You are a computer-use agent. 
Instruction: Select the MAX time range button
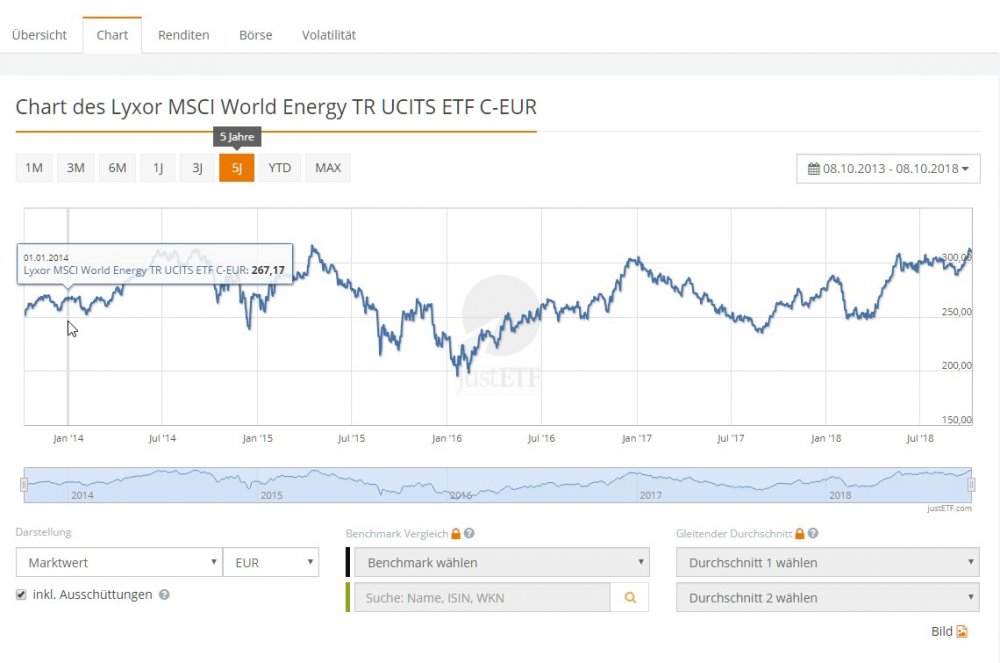pyautogui.click(x=328, y=168)
